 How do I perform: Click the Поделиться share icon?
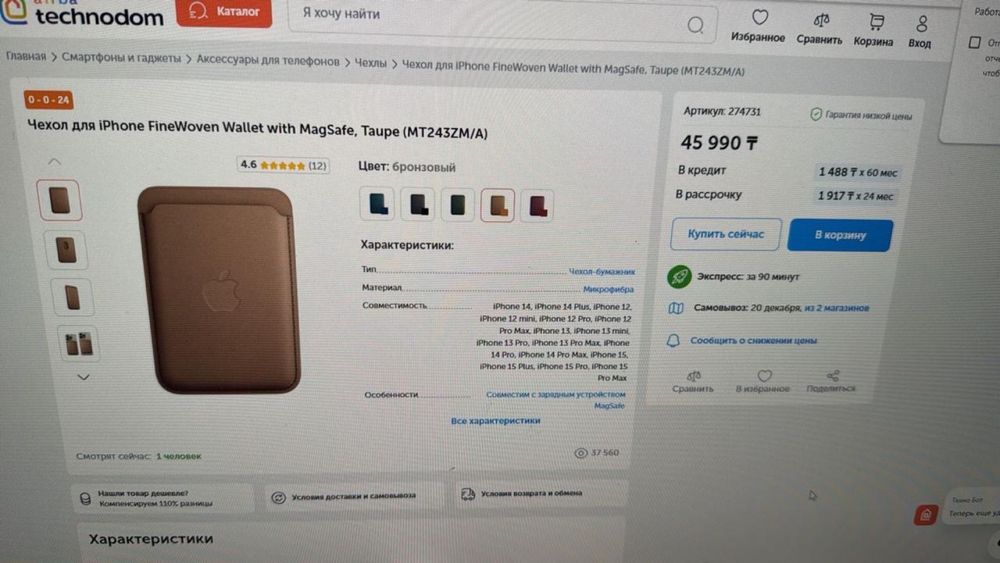pos(832,376)
